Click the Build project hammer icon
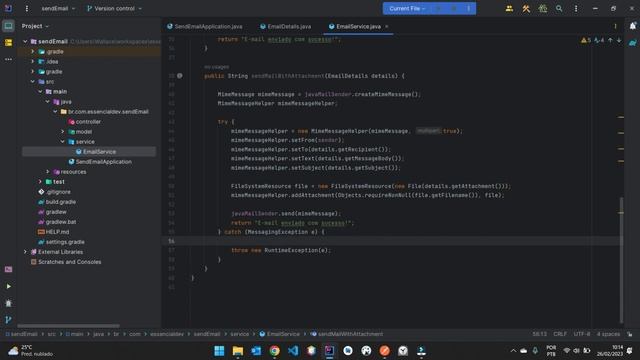The image size is (640, 360). coord(526,8)
